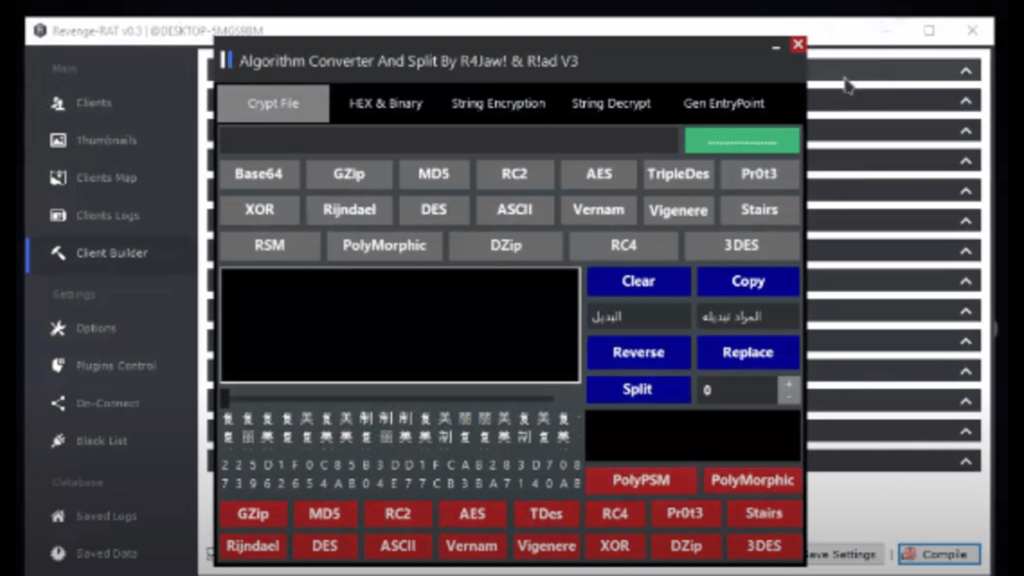Open the String Decrypt tab
This screenshot has width=1024, height=576.
(611, 103)
